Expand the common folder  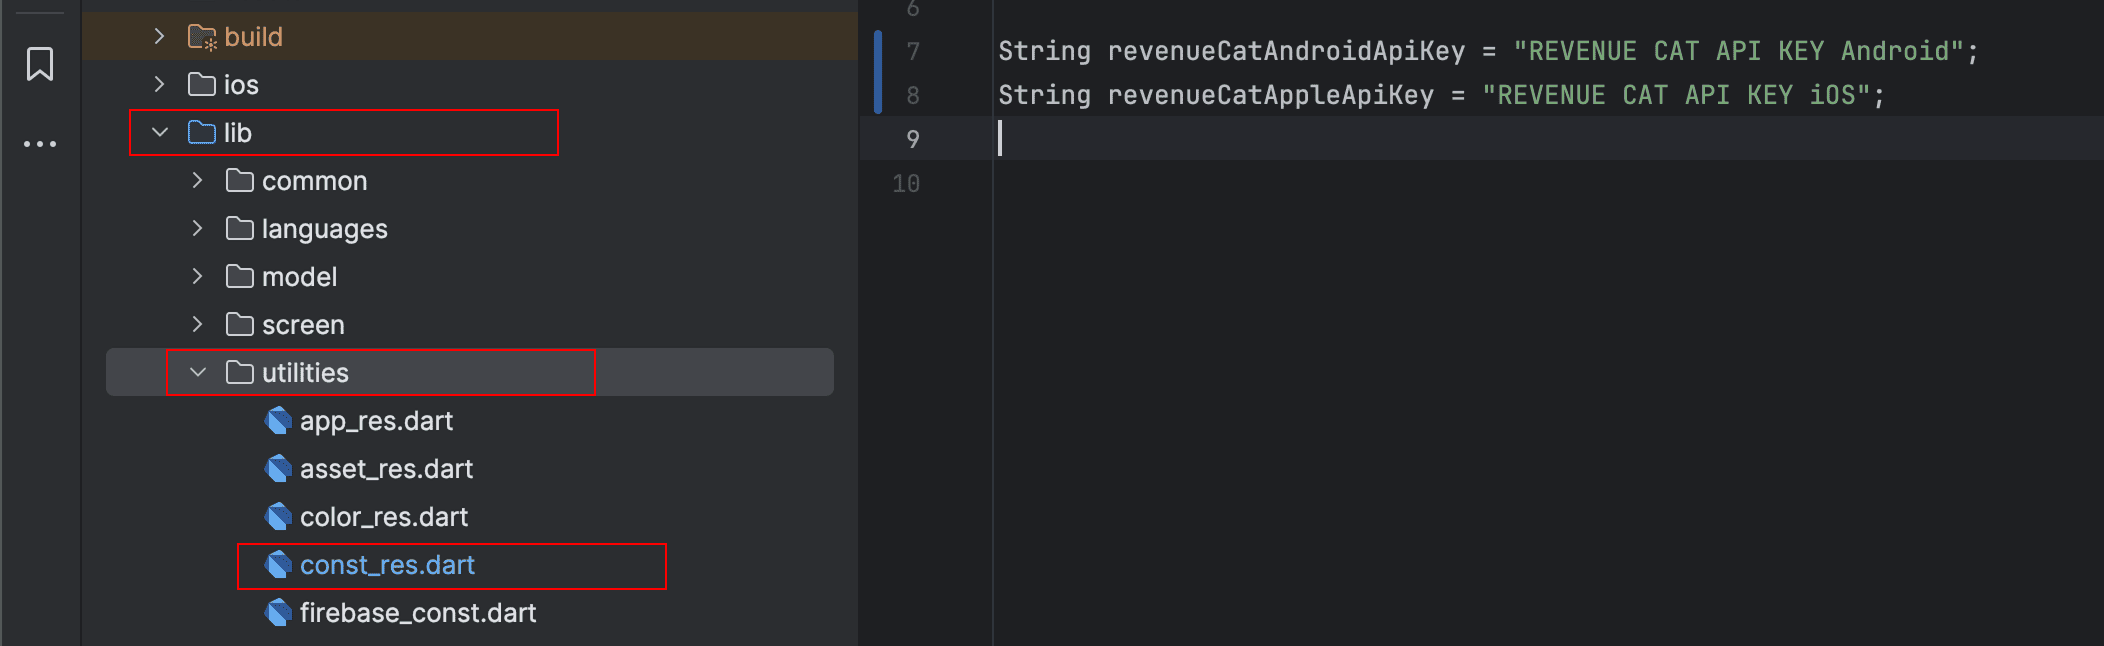[x=198, y=181]
